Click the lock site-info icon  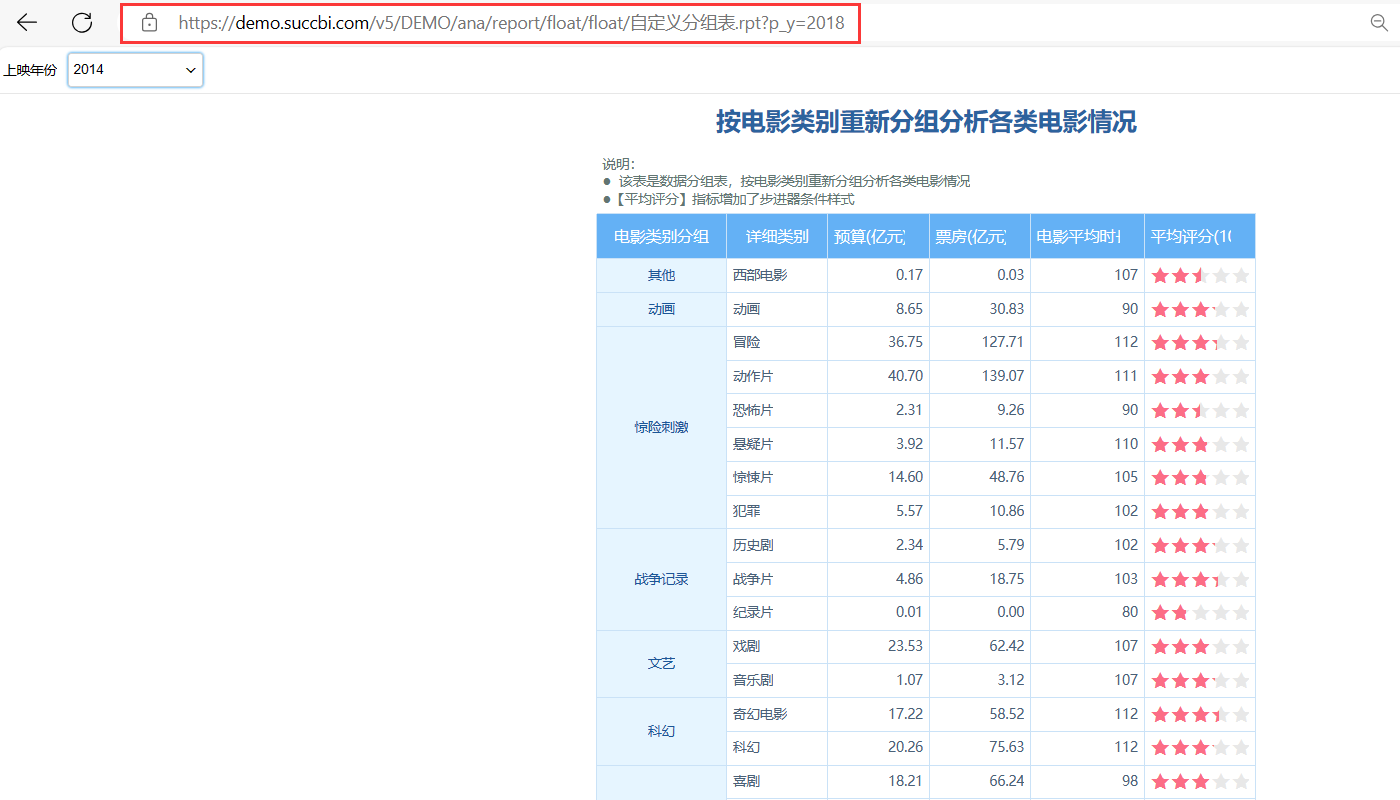pyautogui.click(x=150, y=23)
